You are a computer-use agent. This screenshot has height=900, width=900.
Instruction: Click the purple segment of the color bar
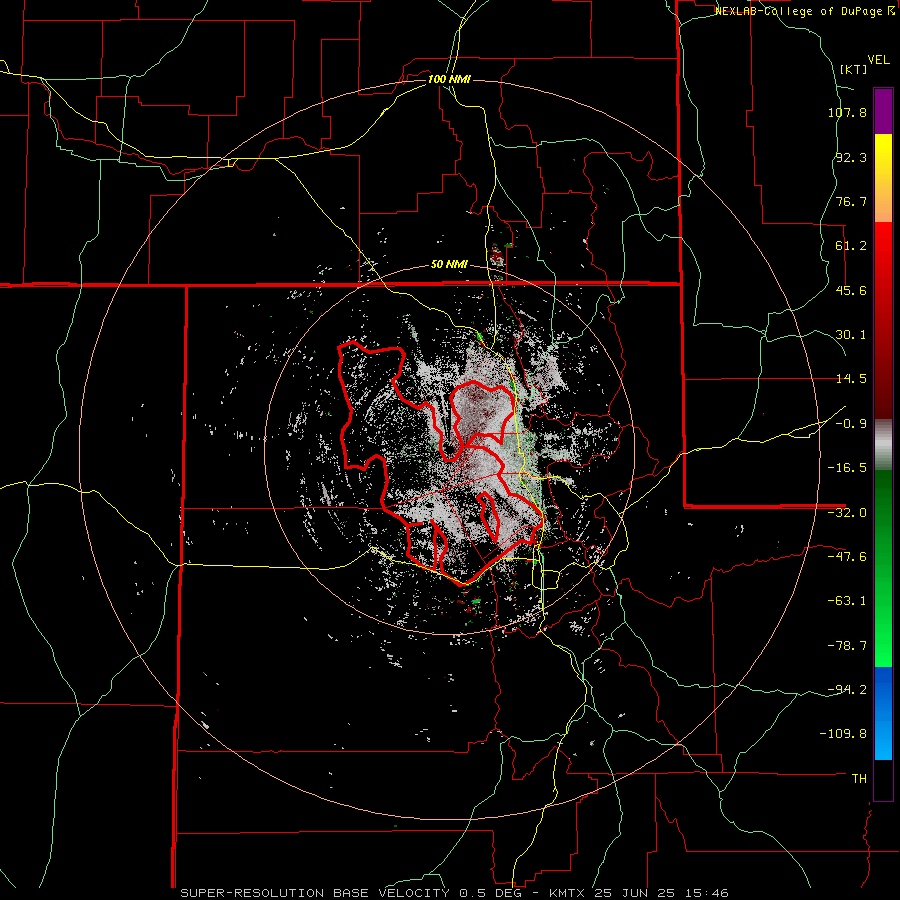[x=883, y=111]
